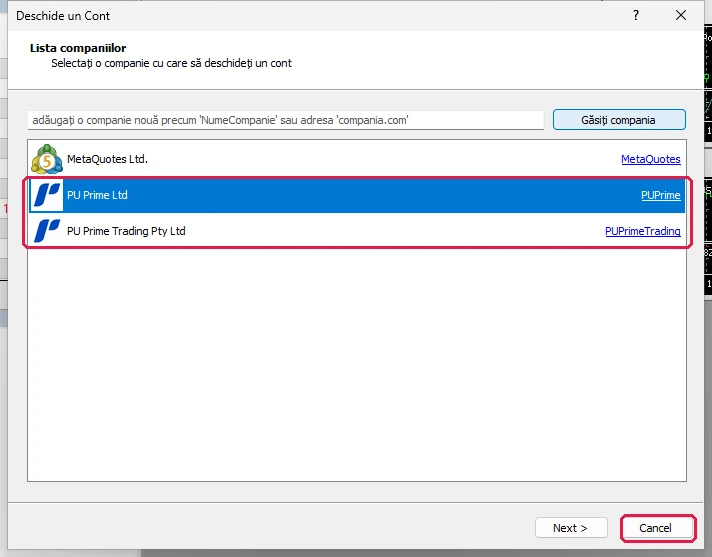The height and width of the screenshot is (557, 712).
Task: Click in the add new company field
Action: (286, 120)
